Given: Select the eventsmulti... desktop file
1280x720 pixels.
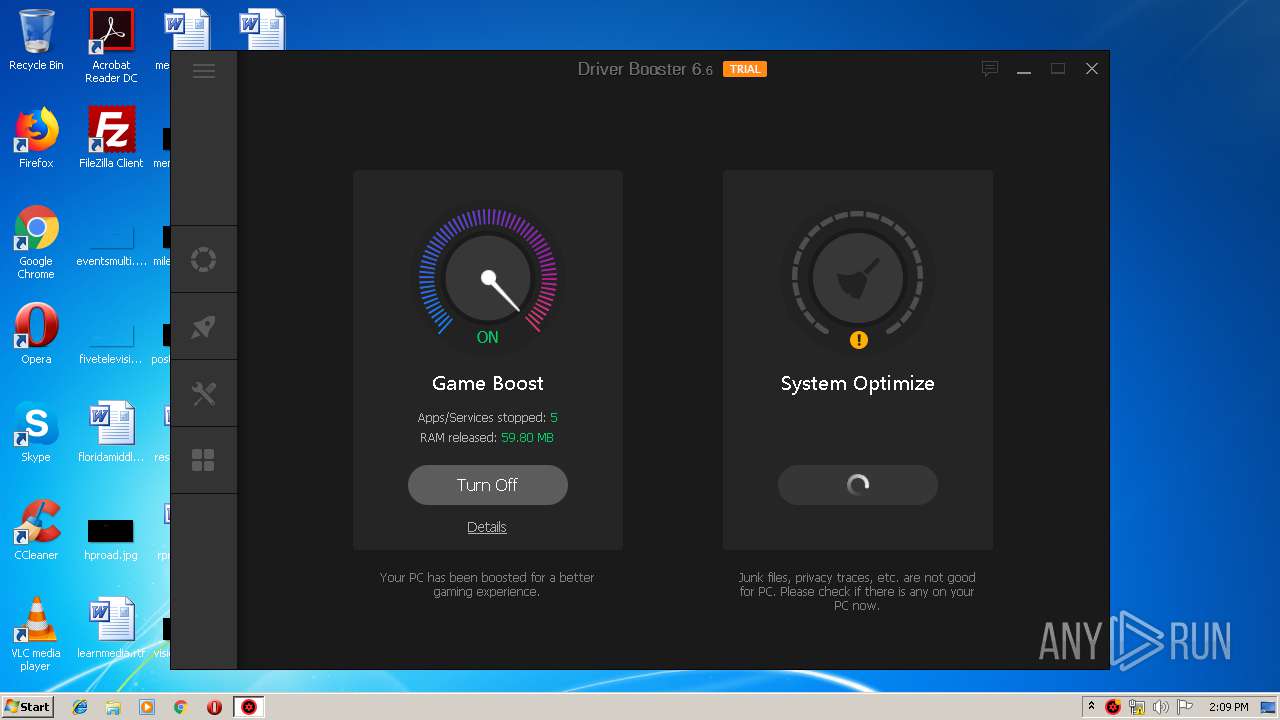Looking at the screenshot, I should pyautogui.click(x=111, y=248).
